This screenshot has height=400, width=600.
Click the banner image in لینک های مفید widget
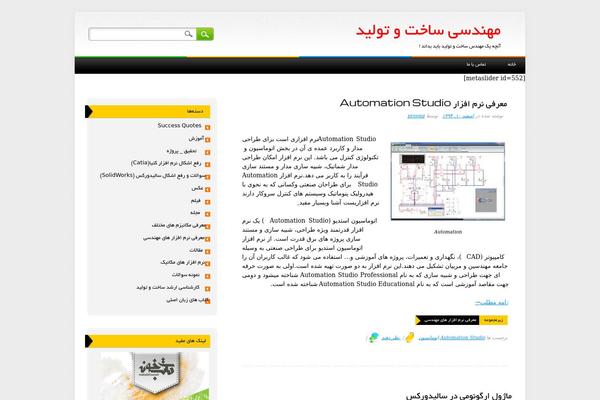155,376
